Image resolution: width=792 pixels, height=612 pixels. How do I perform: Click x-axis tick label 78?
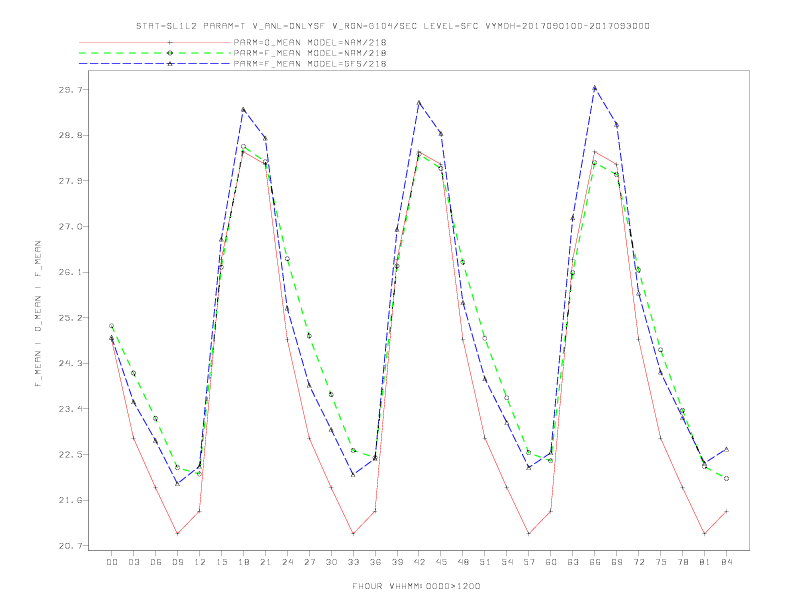[682, 562]
